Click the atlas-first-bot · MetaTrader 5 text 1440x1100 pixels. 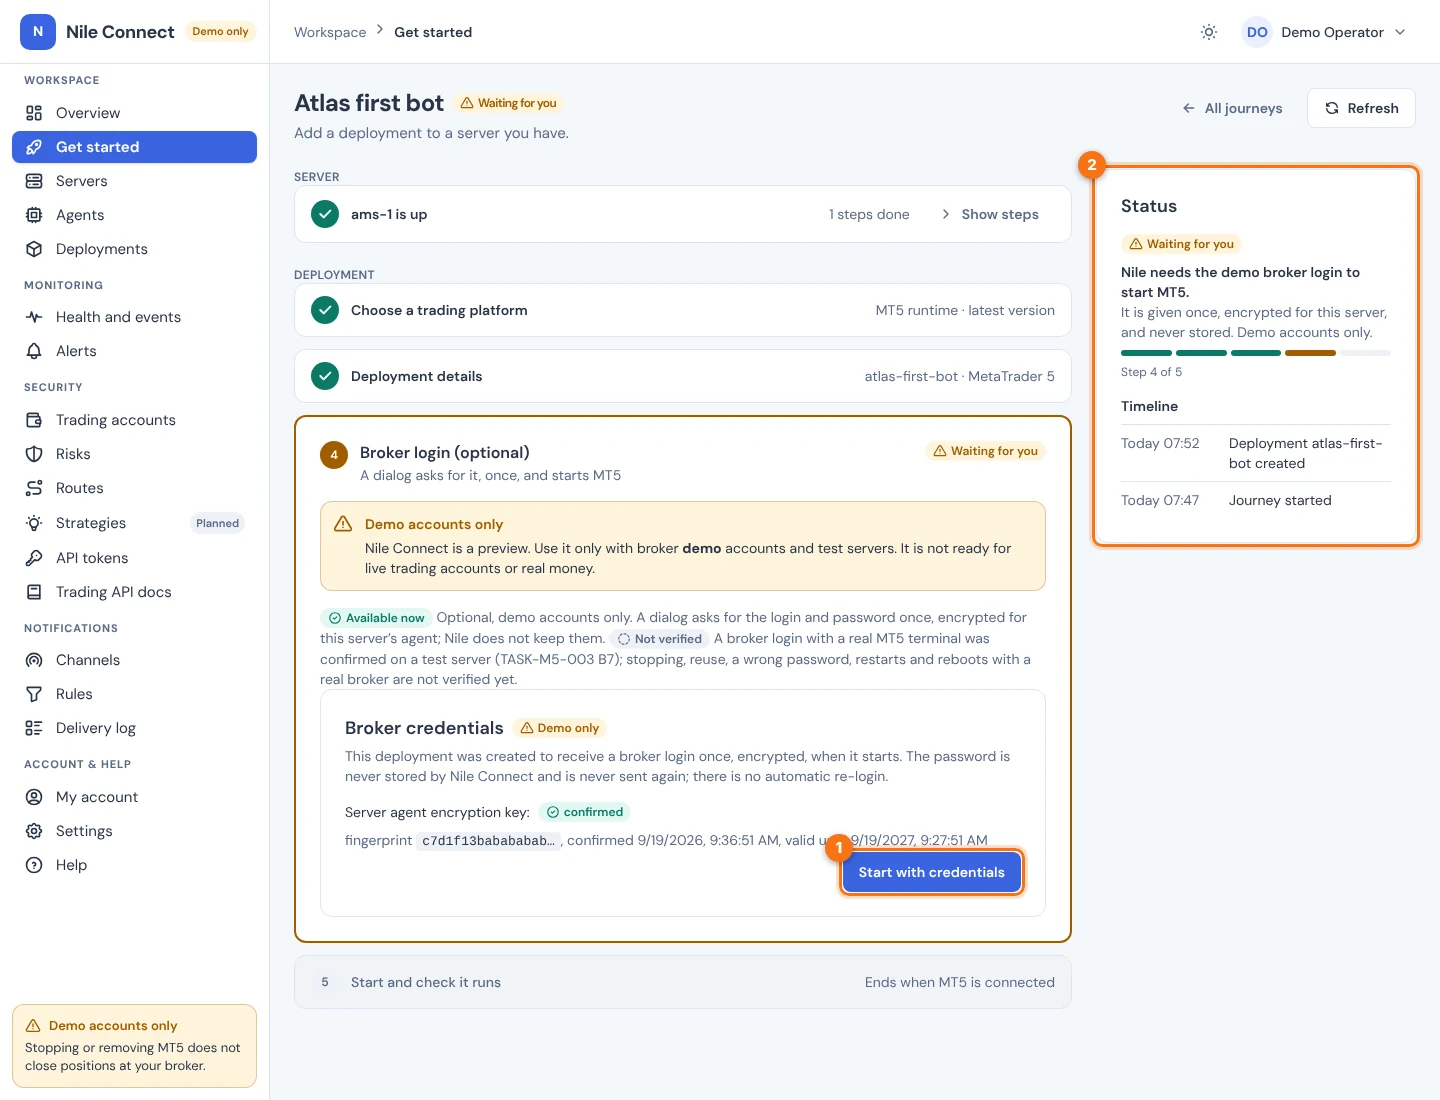pyautogui.click(x=959, y=376)
